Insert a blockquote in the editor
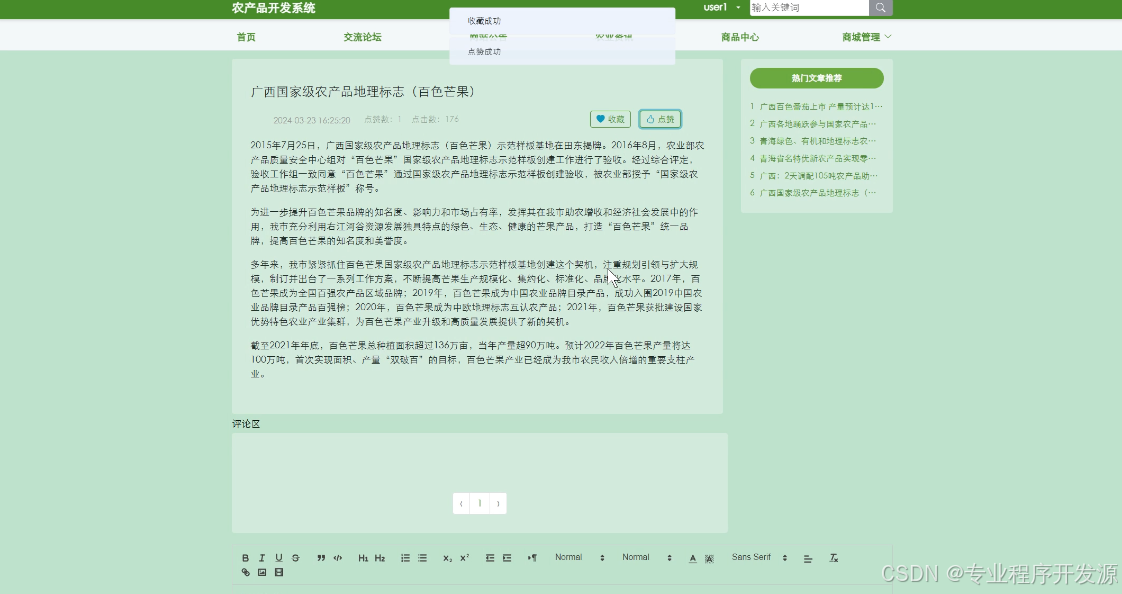This screenshot has width=1122, height=594. [321, 558]
